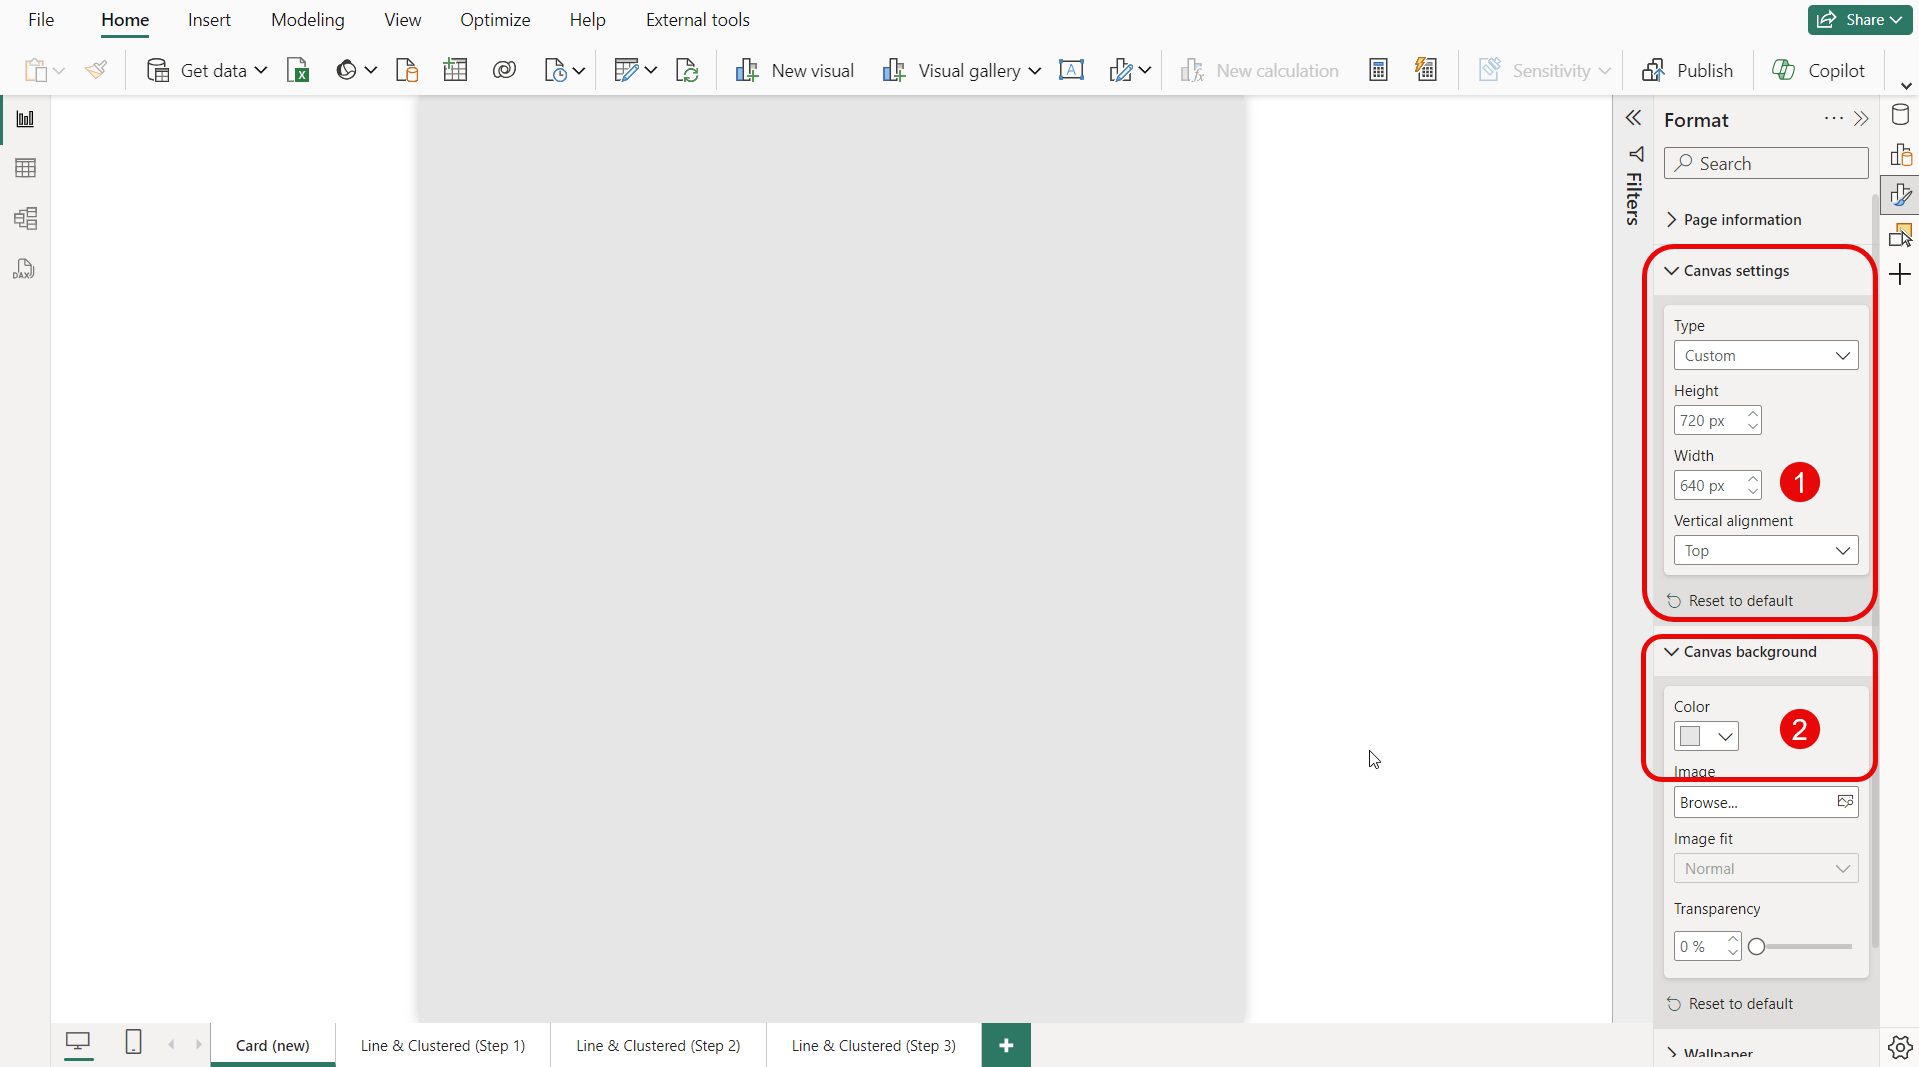Open the DAX query view icon
The width and height of the screenshot is (1919, 1067).
point(25,269)
